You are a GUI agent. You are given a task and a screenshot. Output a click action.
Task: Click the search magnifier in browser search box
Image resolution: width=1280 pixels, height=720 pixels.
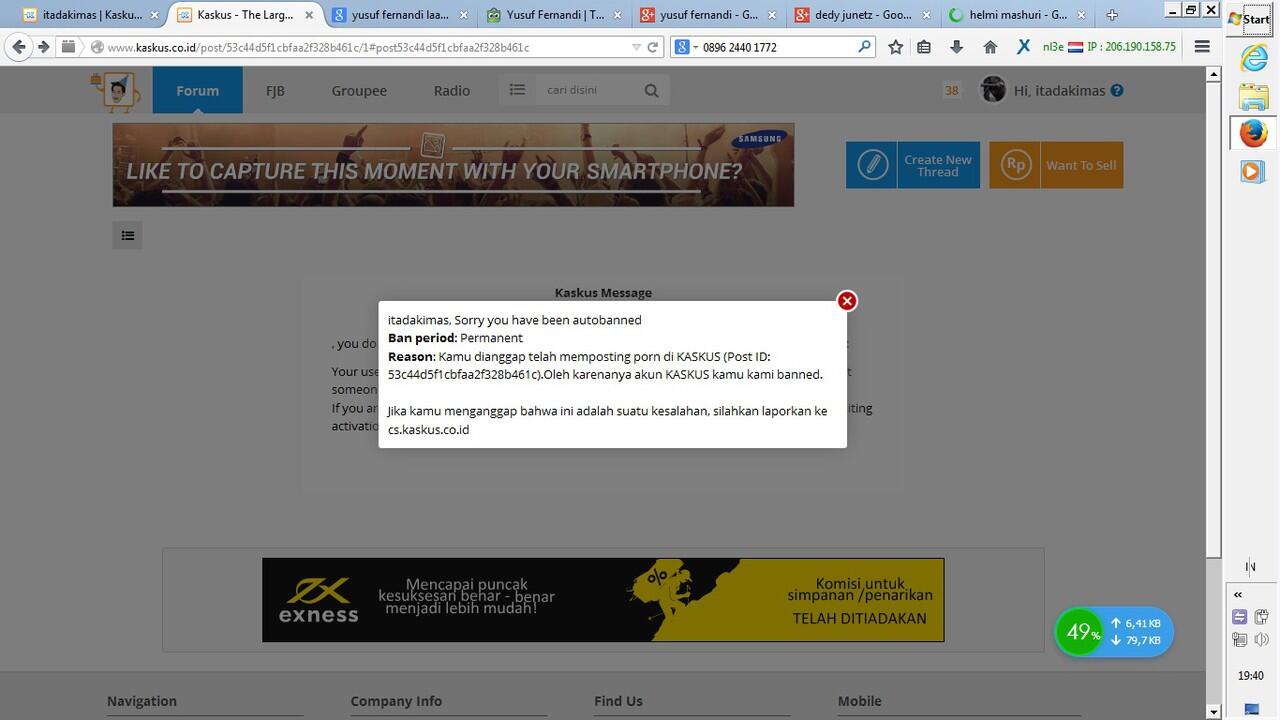point(864,47)
